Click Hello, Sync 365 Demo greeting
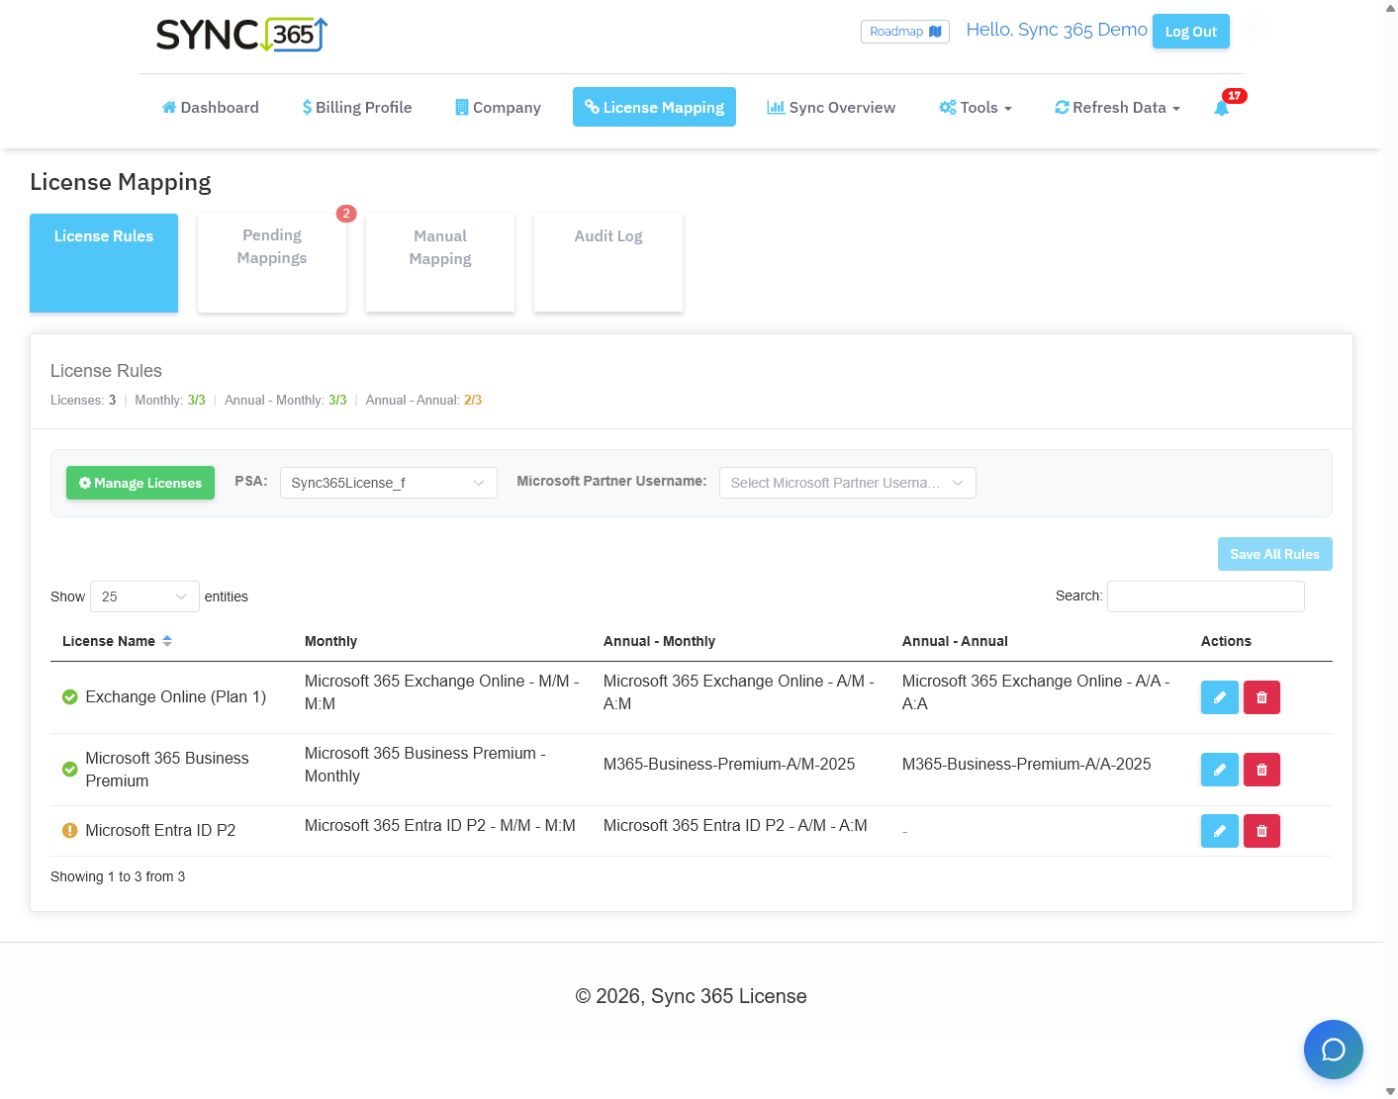This screenshot has width=1398, height=1099. click(1056, 30)
